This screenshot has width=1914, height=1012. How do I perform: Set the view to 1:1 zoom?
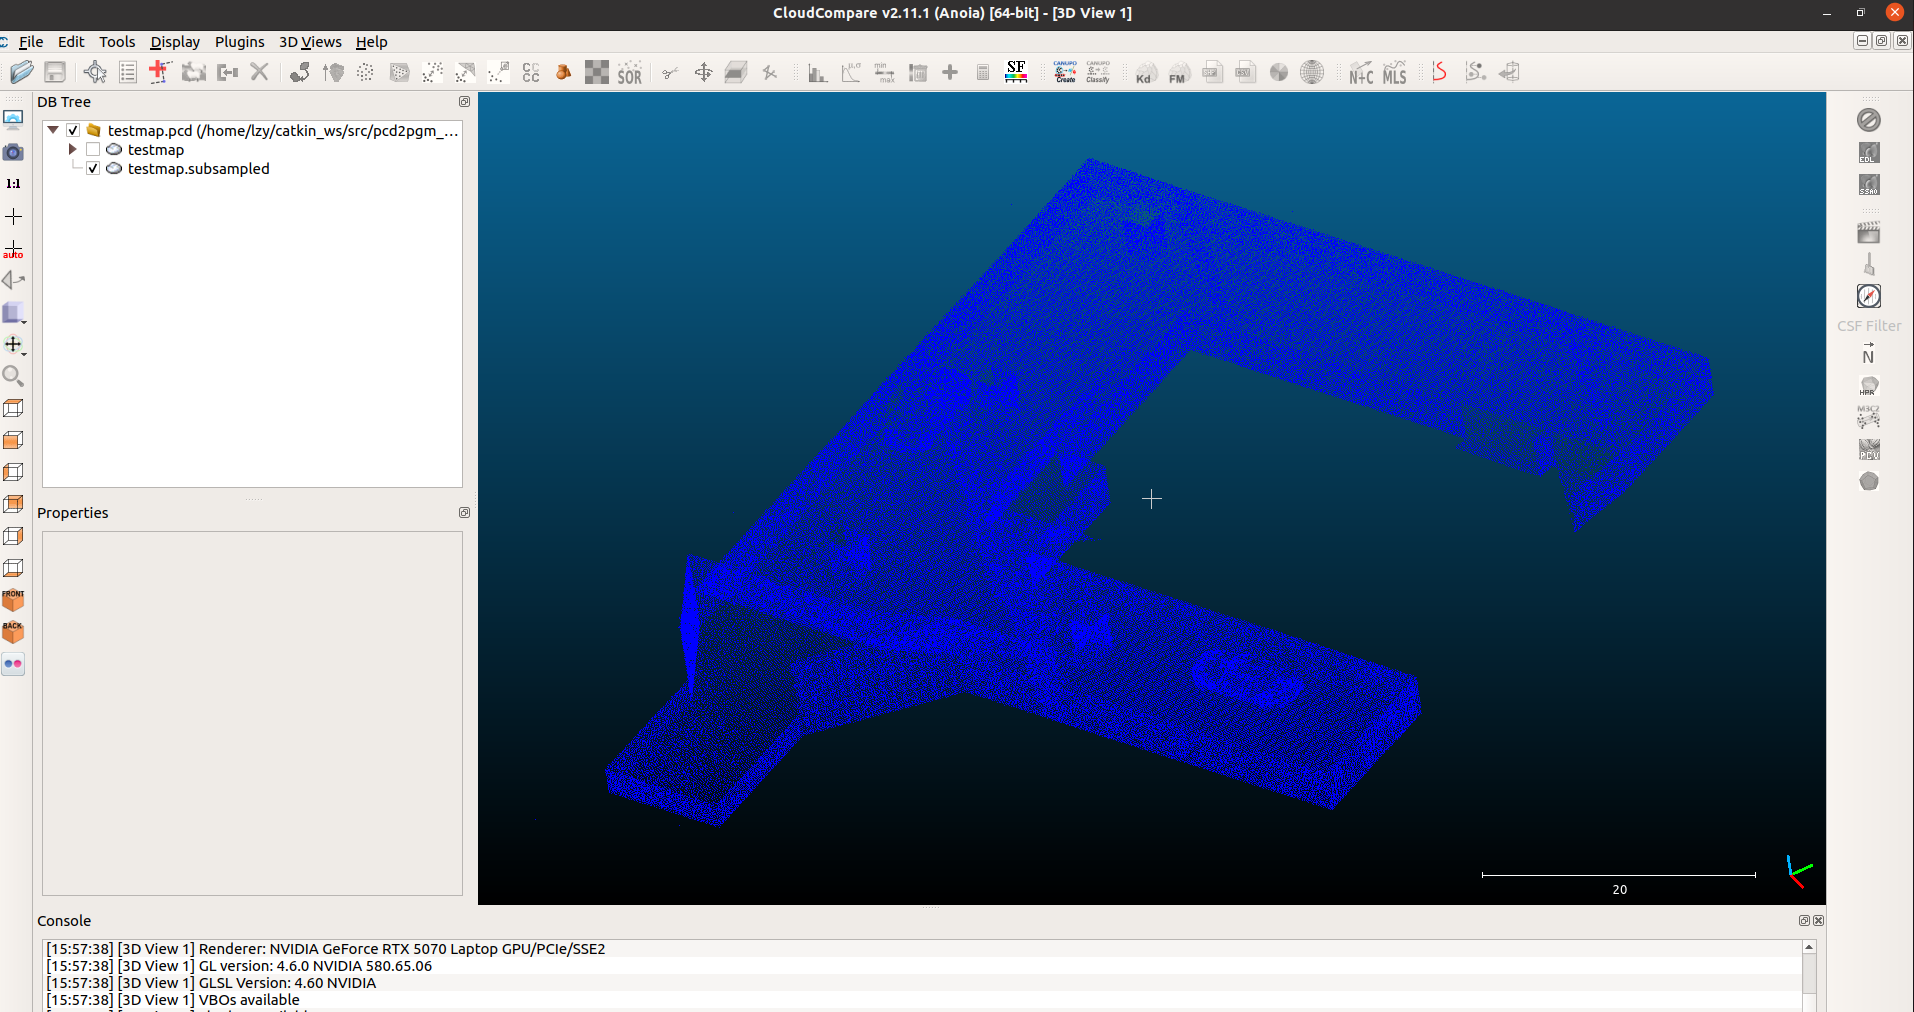(13, 184)
